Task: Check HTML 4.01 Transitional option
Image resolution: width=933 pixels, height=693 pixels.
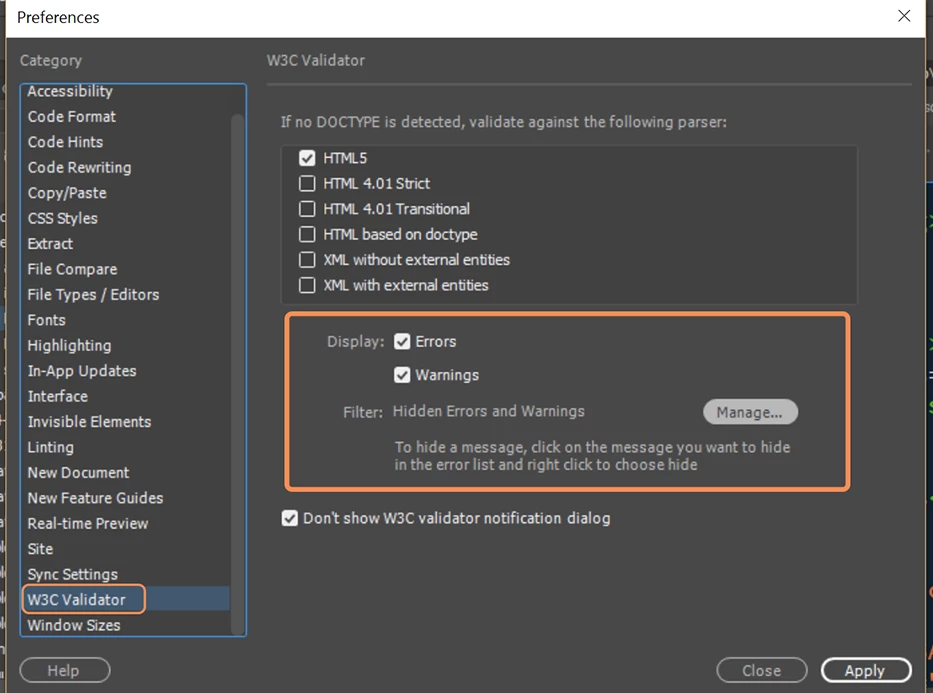Action: [307, 209]
